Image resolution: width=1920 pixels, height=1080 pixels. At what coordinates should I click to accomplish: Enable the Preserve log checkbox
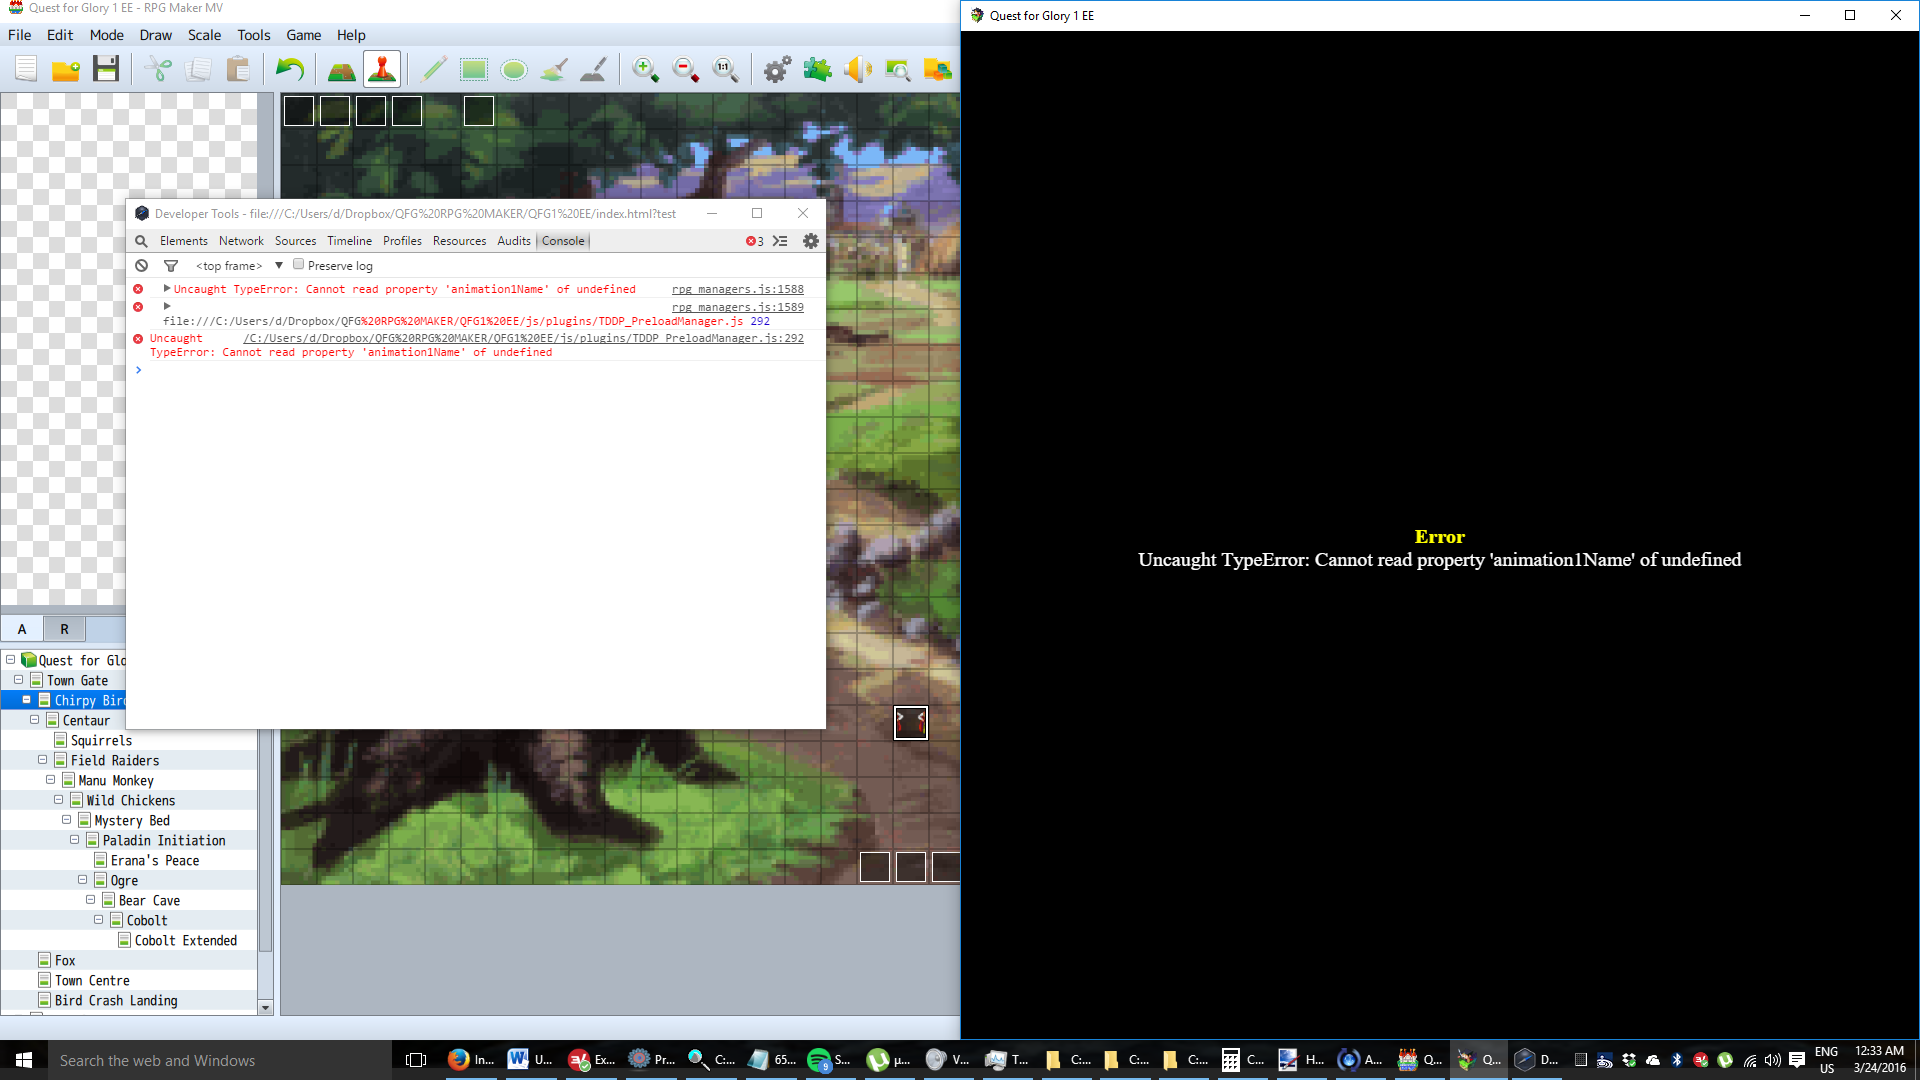click(298, 265)
